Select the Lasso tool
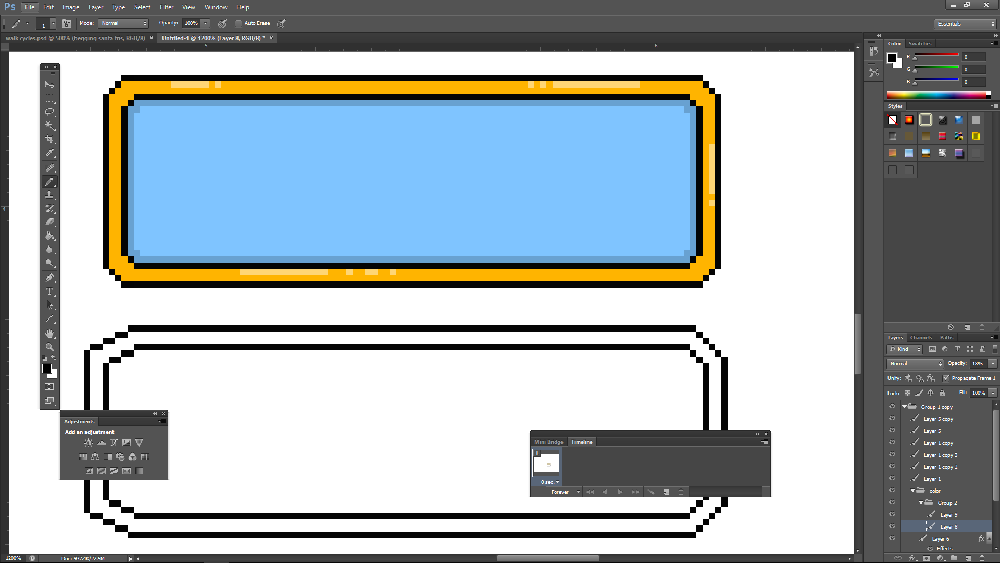The height and width of the screenshot is (563, 1000). 49,112
